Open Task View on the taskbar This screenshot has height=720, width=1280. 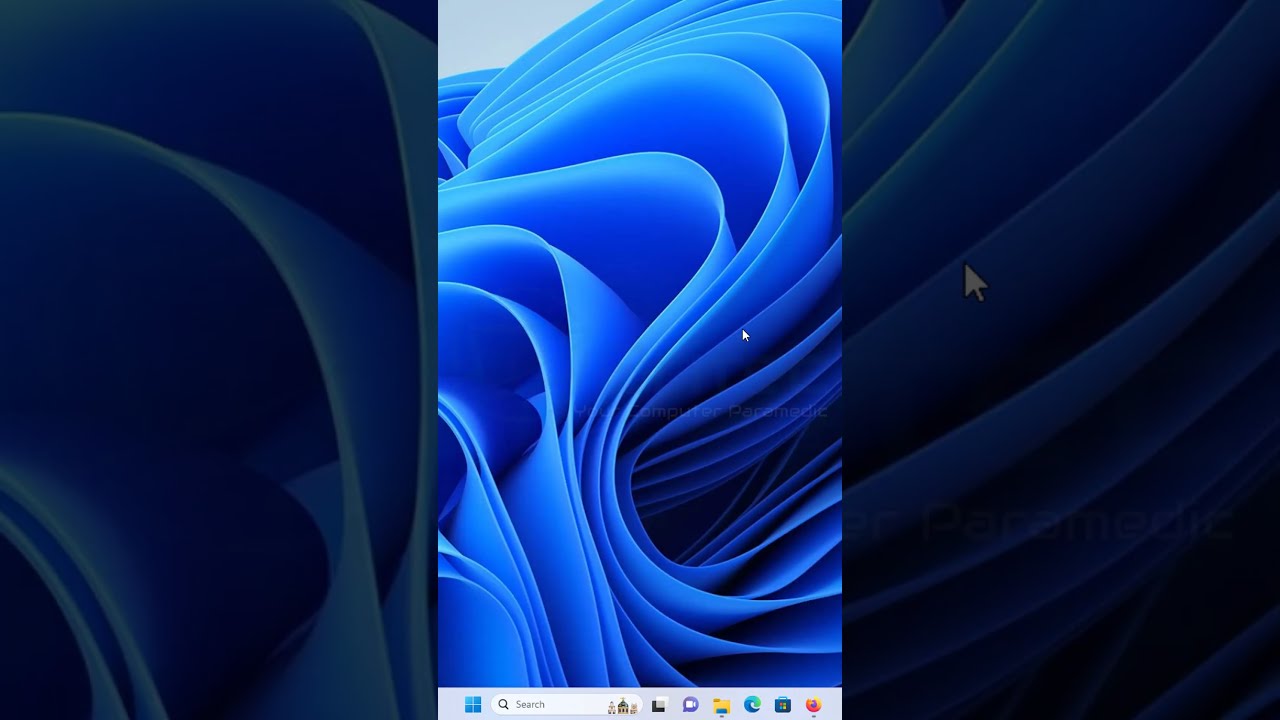click(659, 705)
